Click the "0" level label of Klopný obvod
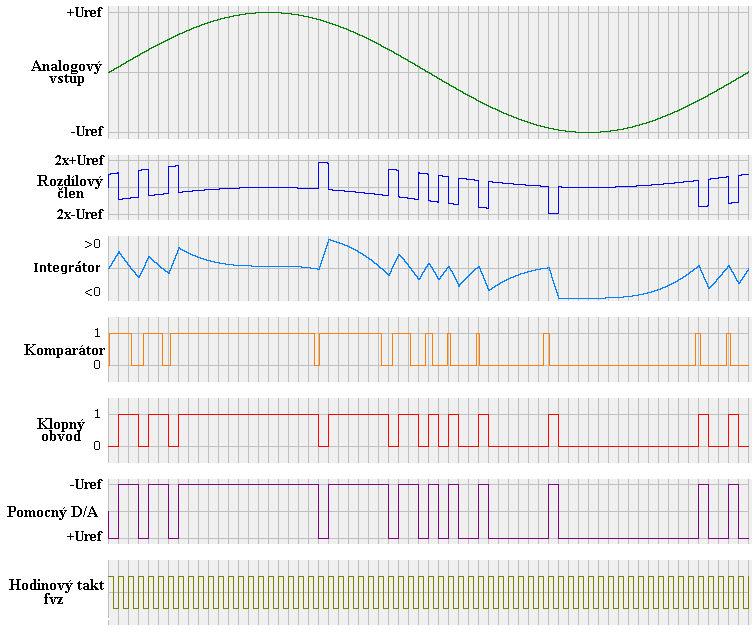 [x=97, y=446]
